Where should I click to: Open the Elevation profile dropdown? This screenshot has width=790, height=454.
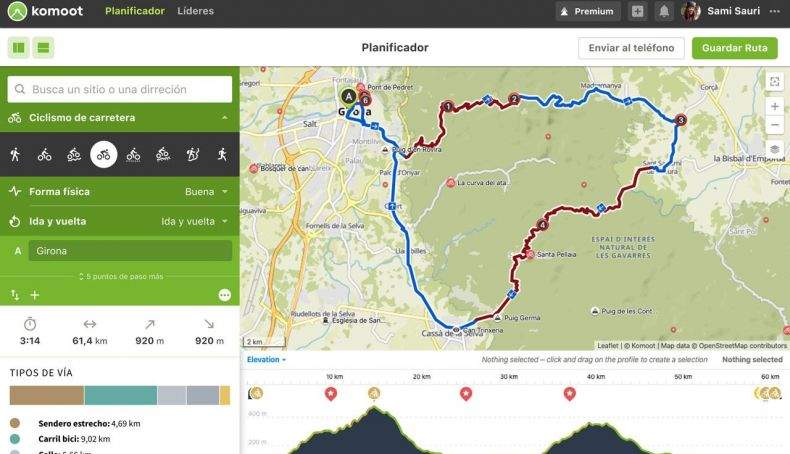pos(267,359)
